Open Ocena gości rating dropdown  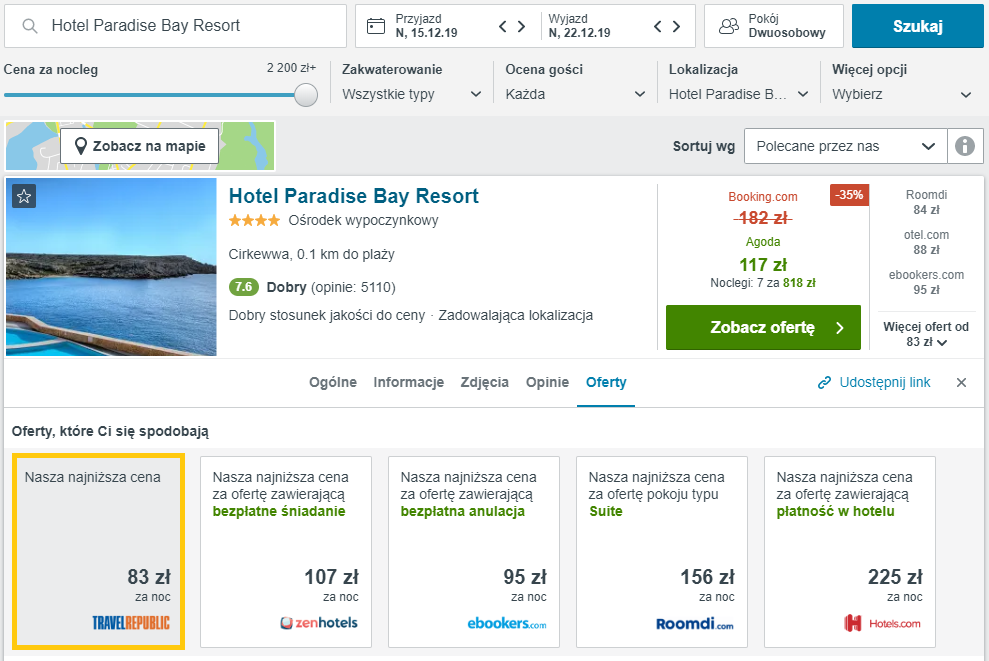coord(575,94)
